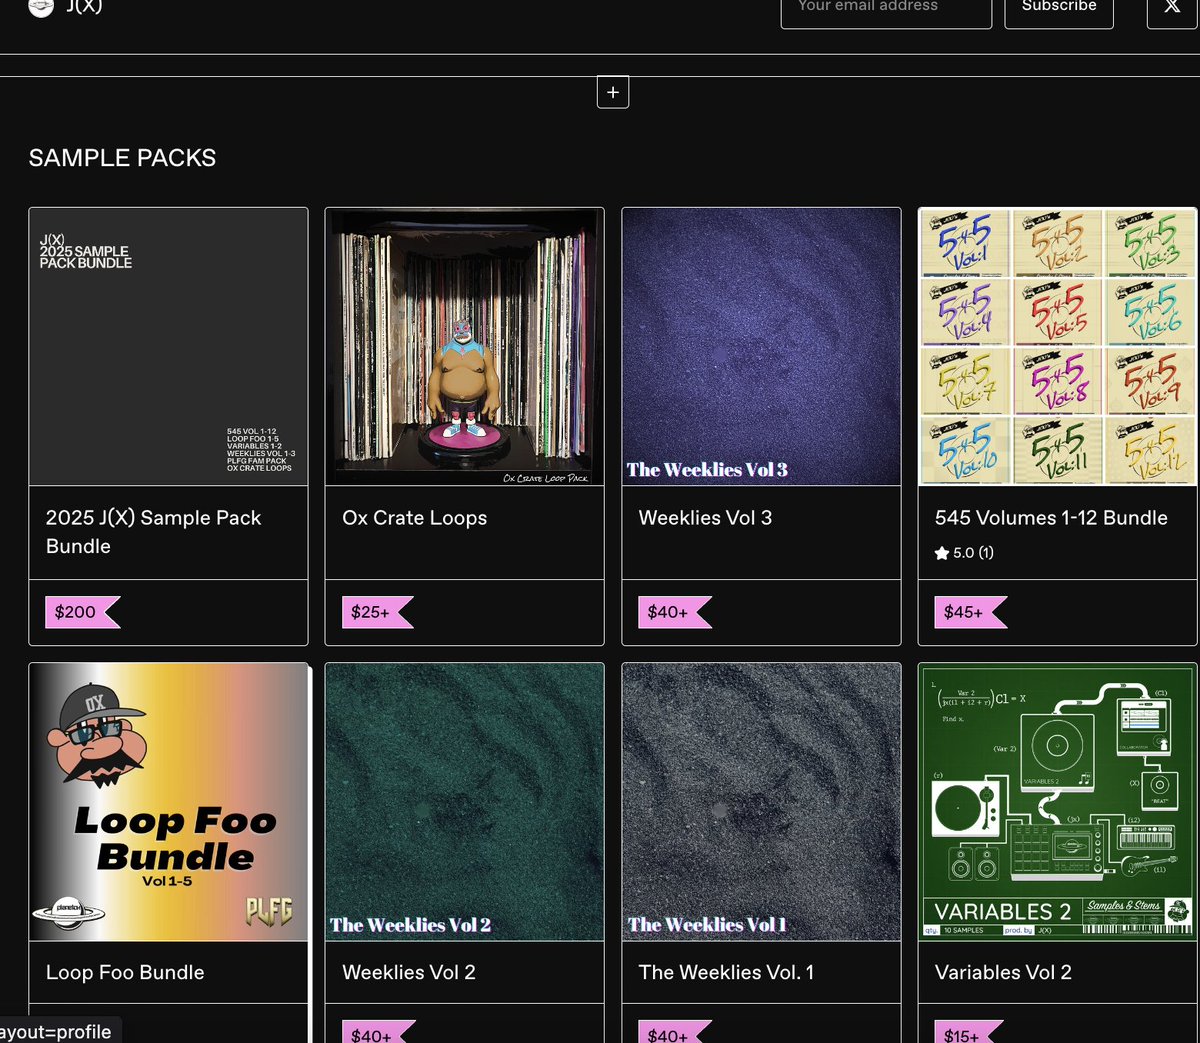Click the Ox Crate Loops title
This screenshot has width=1200, height=1043.
(x=415, y=518)
